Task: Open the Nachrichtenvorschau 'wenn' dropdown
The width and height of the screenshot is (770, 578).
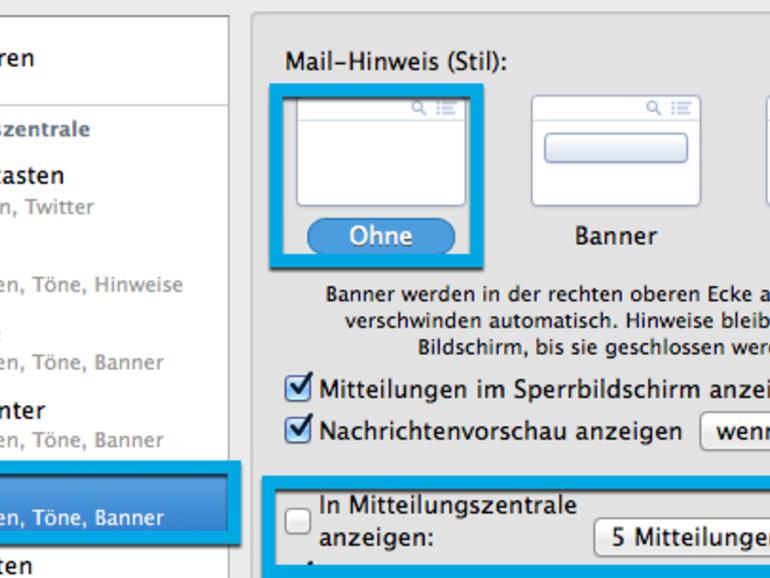Action: point(735,432)
